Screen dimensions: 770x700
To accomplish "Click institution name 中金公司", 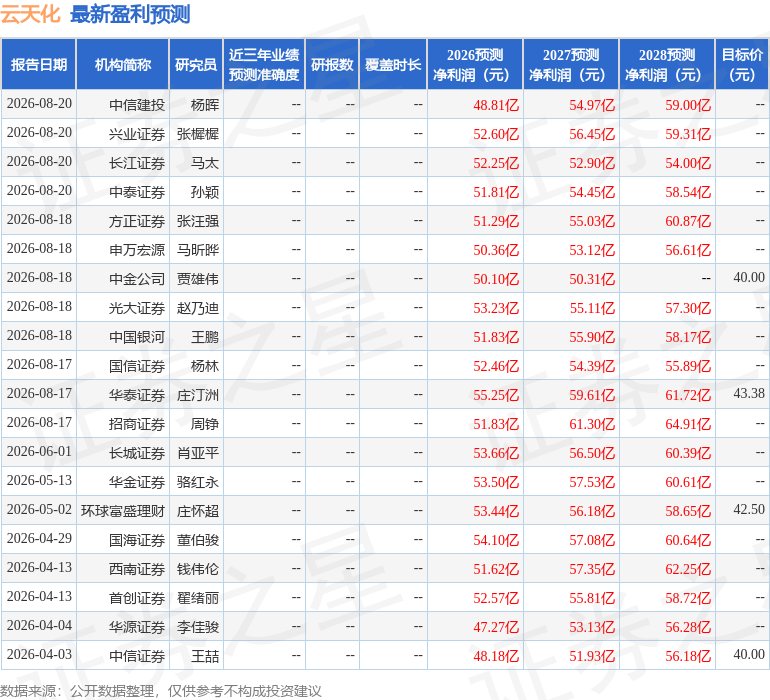I will (x=137, y=279).
